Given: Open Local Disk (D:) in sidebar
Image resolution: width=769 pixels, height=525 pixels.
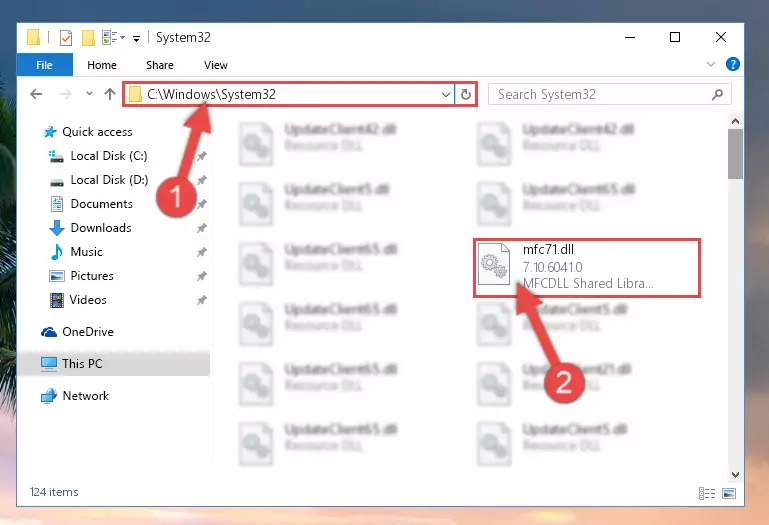Looking at the screenshot, I should pyautogui.click(x=109, y=180).
